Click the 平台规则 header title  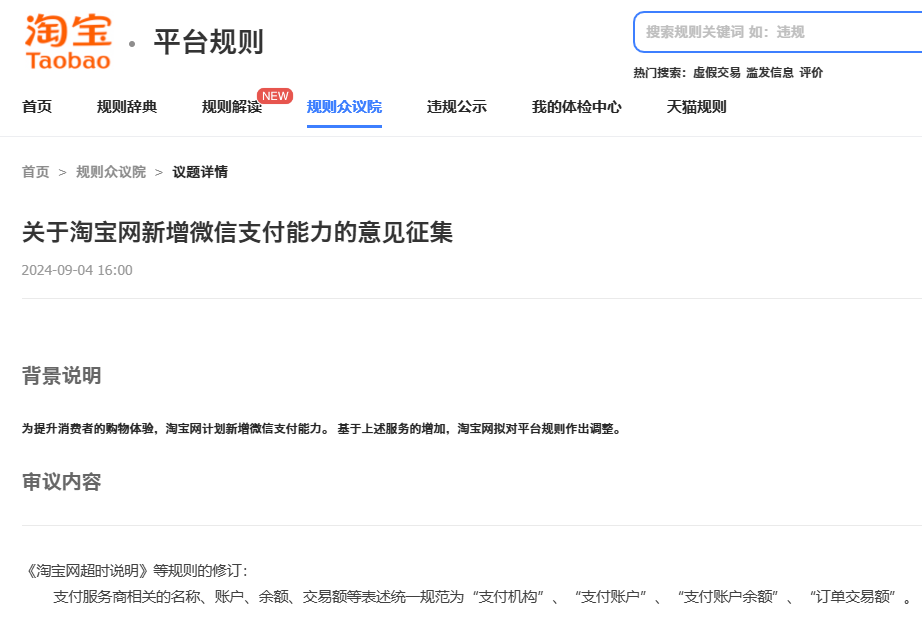(x=209, y=42)
